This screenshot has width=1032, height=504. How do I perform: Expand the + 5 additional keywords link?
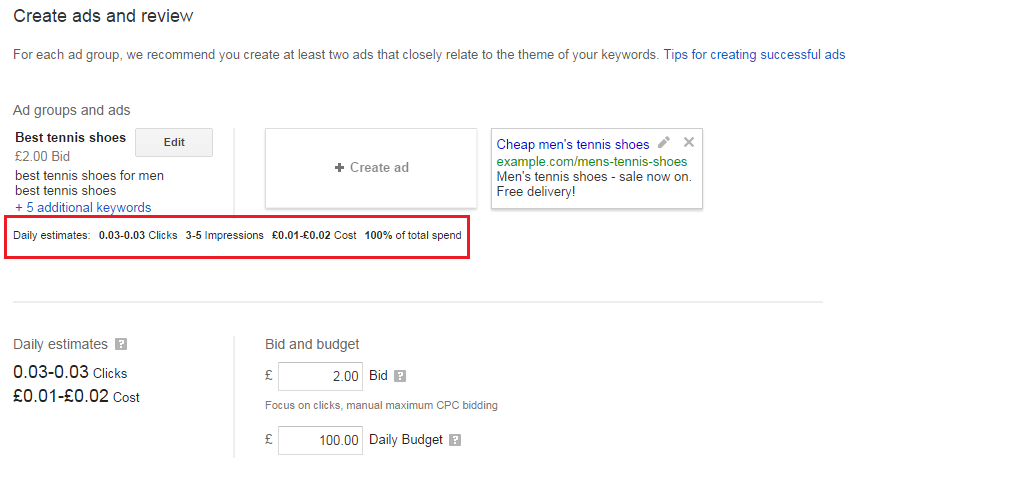[83, 207]
